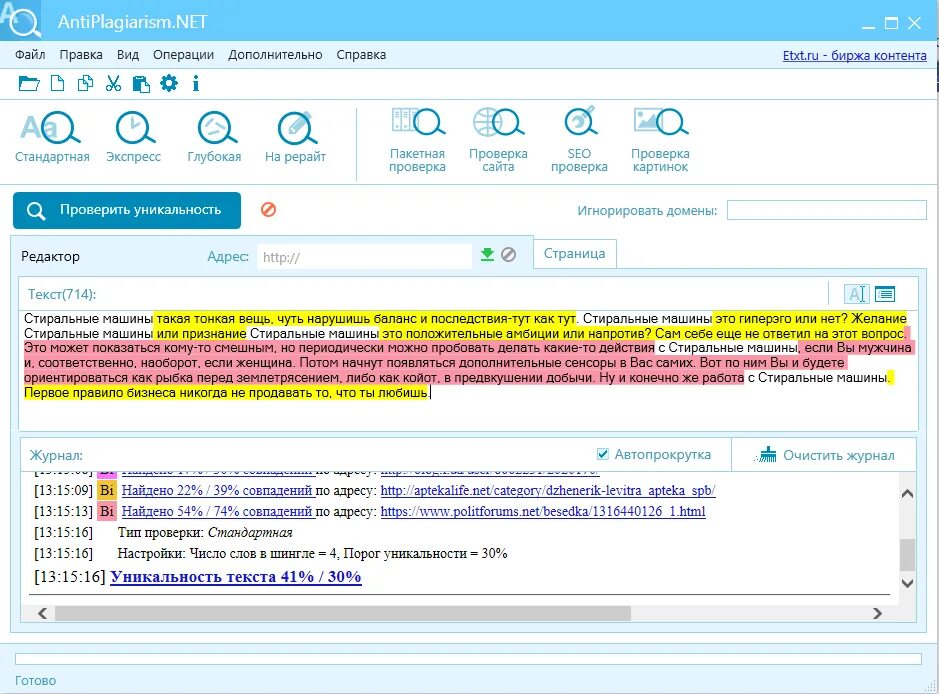Open Проверка картинок
The width and height of the screenshot is (939, 694).
click(x=660, y=141)
